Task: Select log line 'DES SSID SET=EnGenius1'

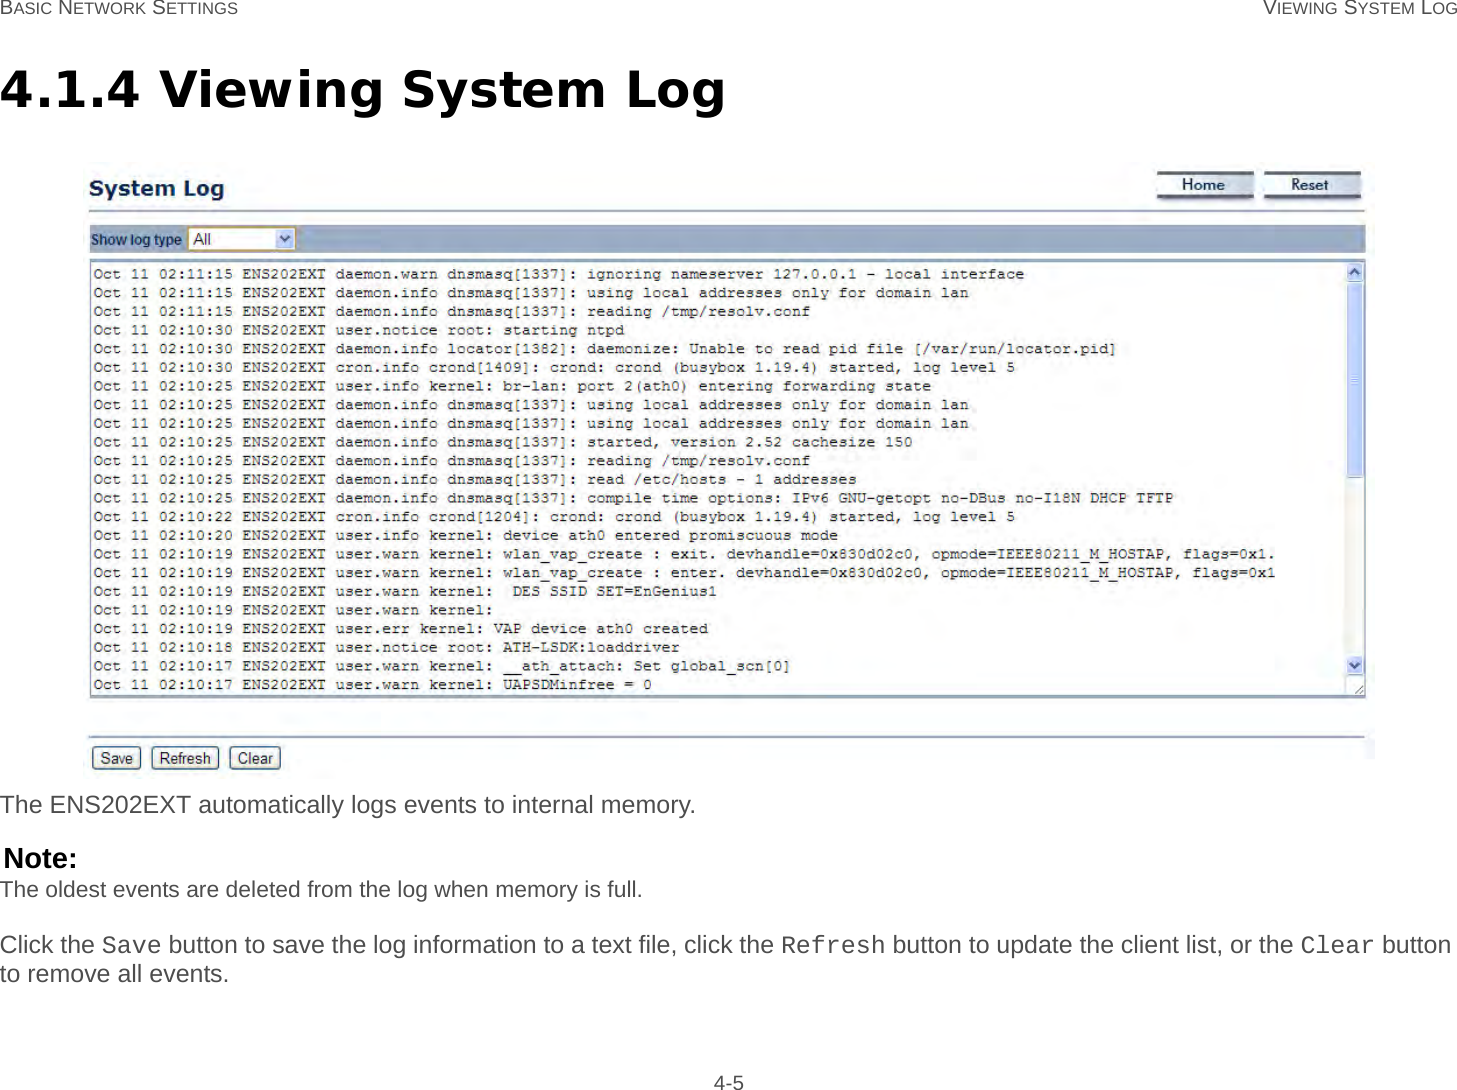Action: 405,591
